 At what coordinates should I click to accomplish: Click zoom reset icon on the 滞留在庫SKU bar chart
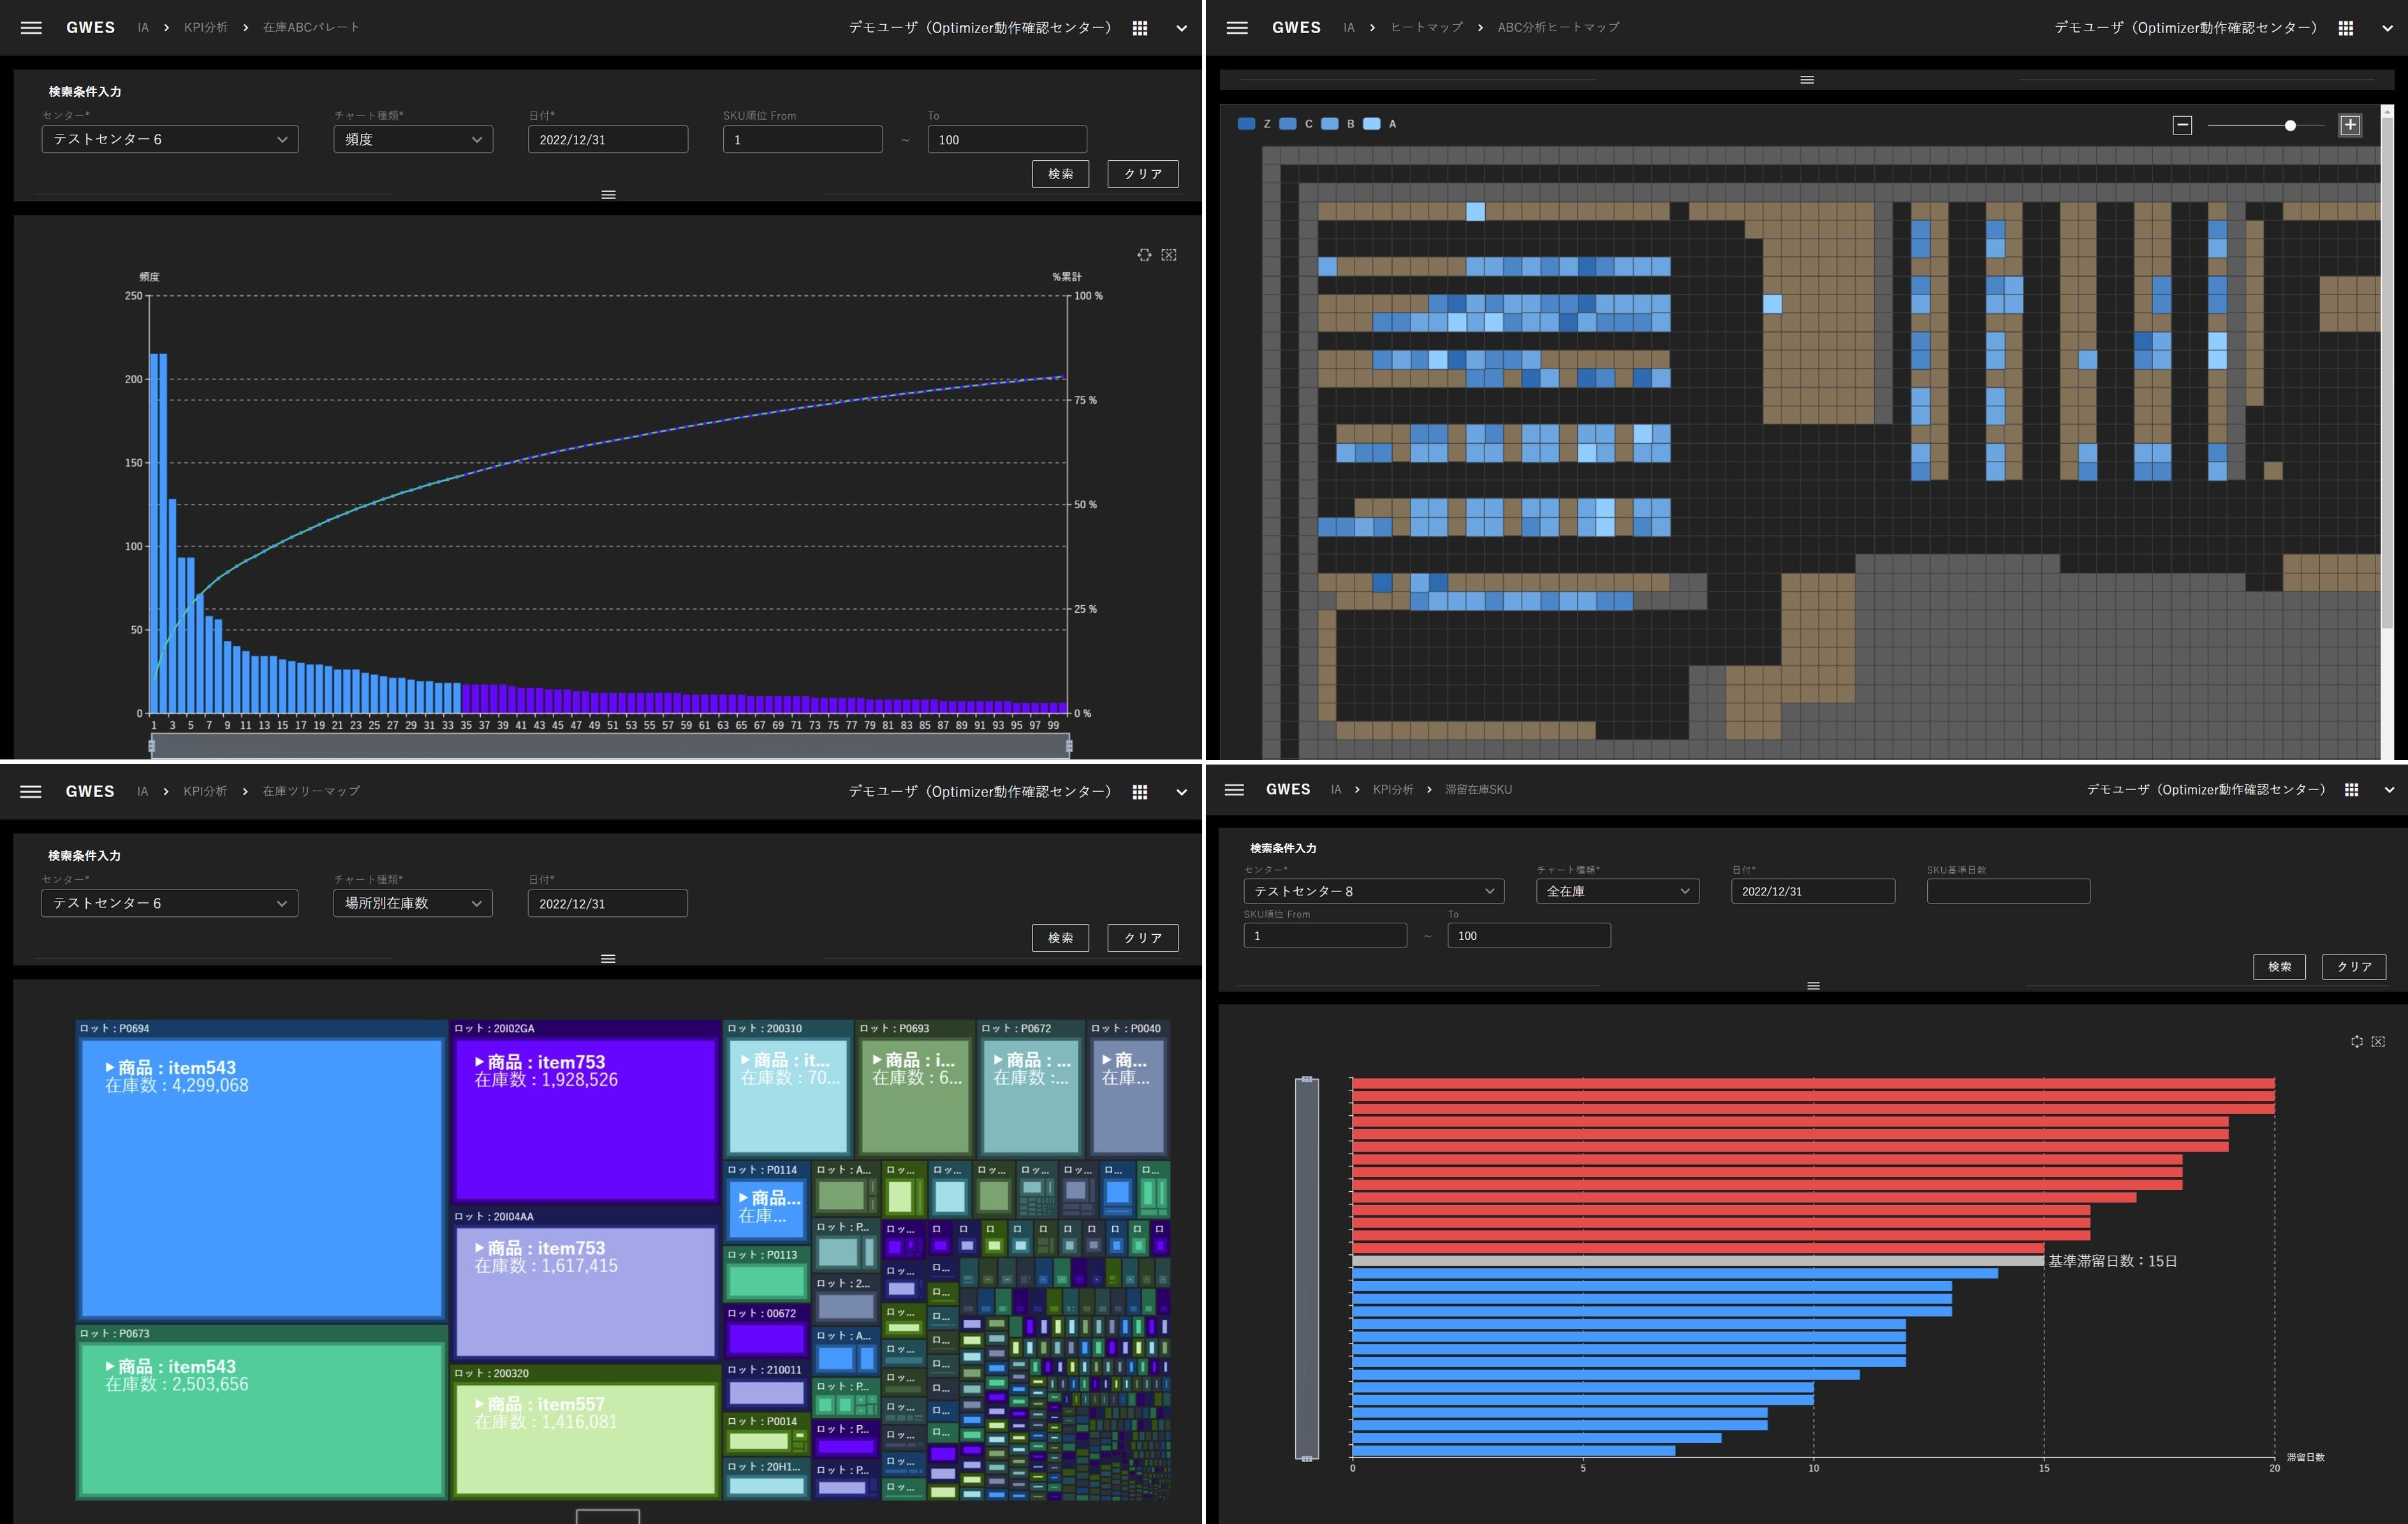pos(2378,1042)
